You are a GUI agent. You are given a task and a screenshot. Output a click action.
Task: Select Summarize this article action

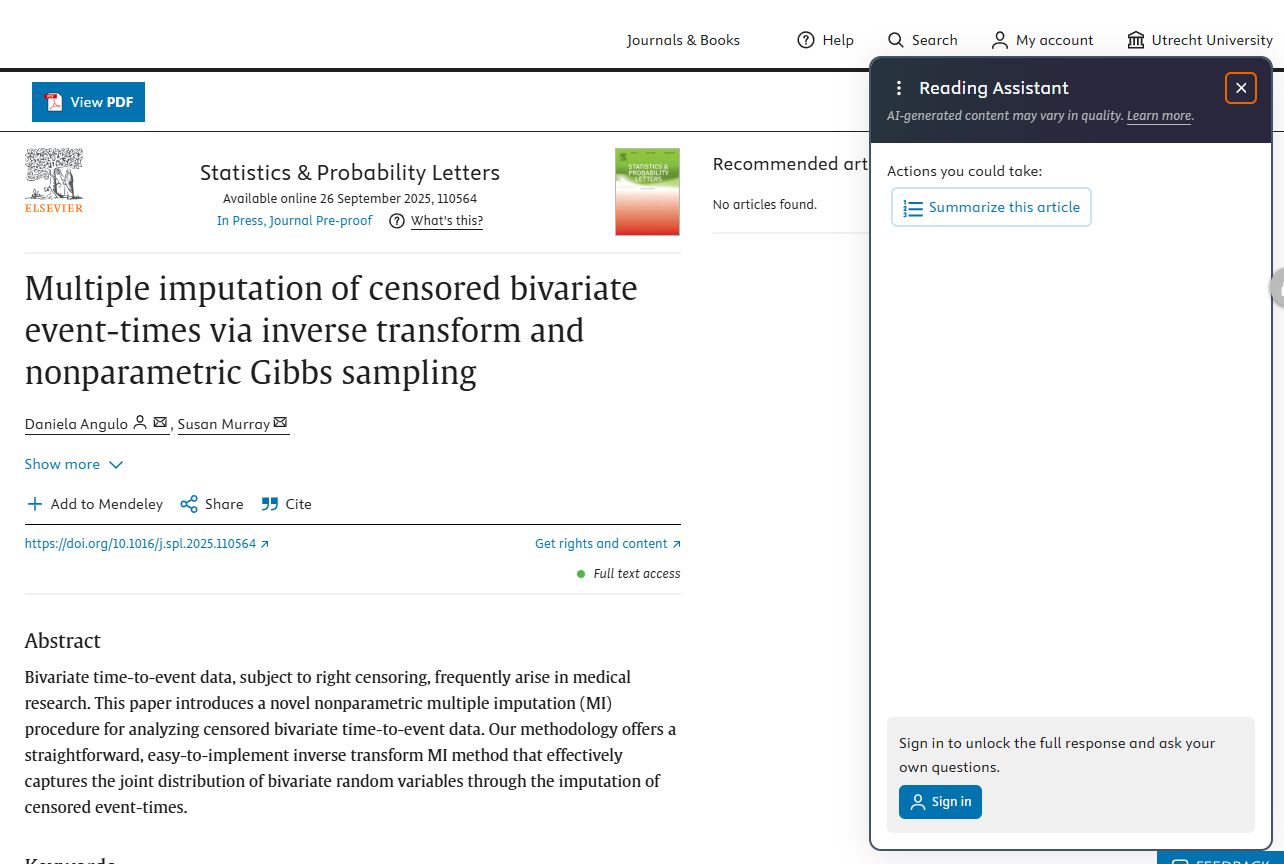coord(991,207)
